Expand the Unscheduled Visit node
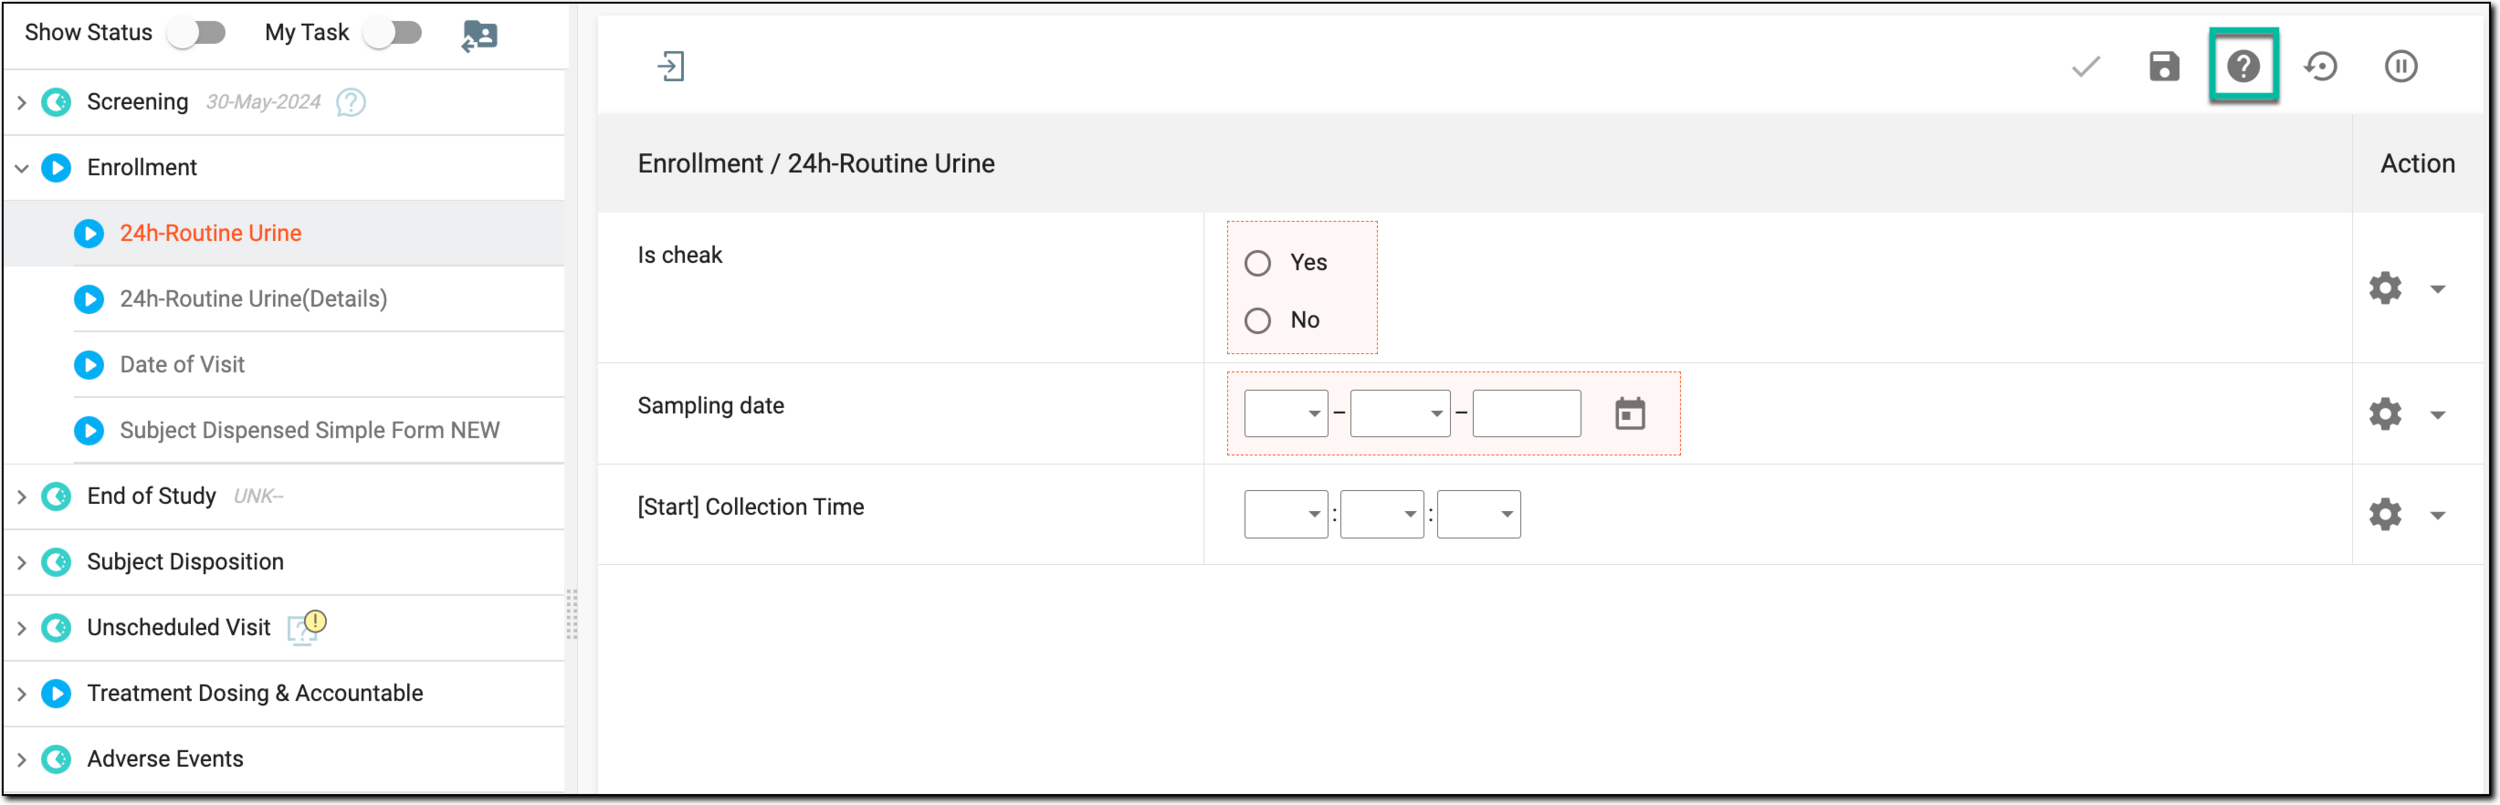Screen dimensions: 2500x805 coord(21,629)
